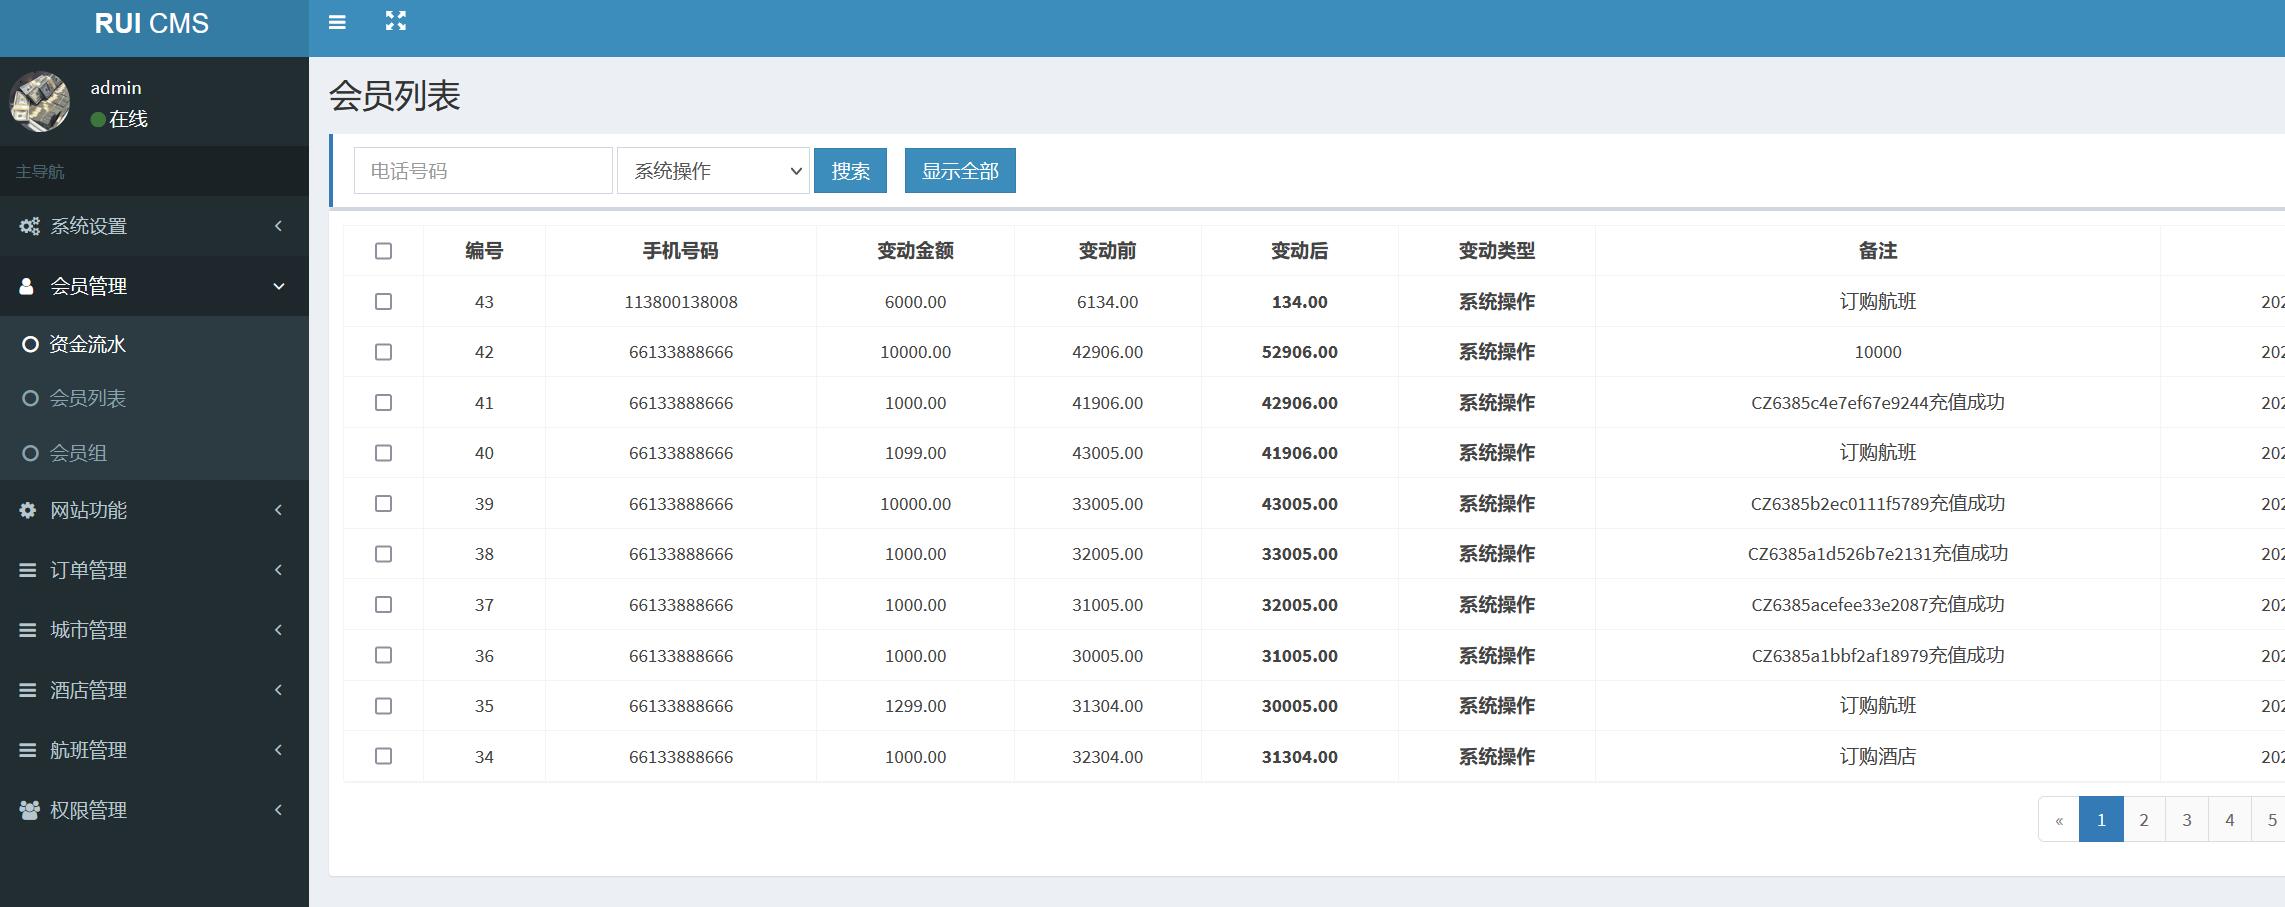This screenshot has width=2285, height=907.
Task: Check the box for row 35
Action: point(383,706)
